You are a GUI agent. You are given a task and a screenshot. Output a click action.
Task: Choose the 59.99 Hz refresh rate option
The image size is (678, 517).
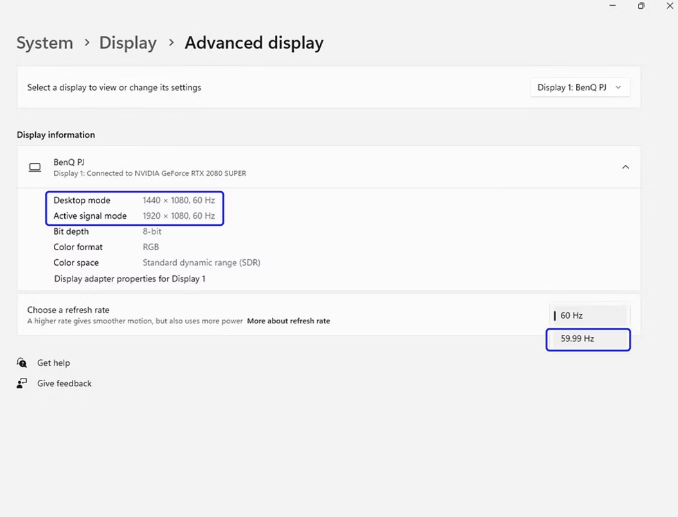click(x=588, y=339)
